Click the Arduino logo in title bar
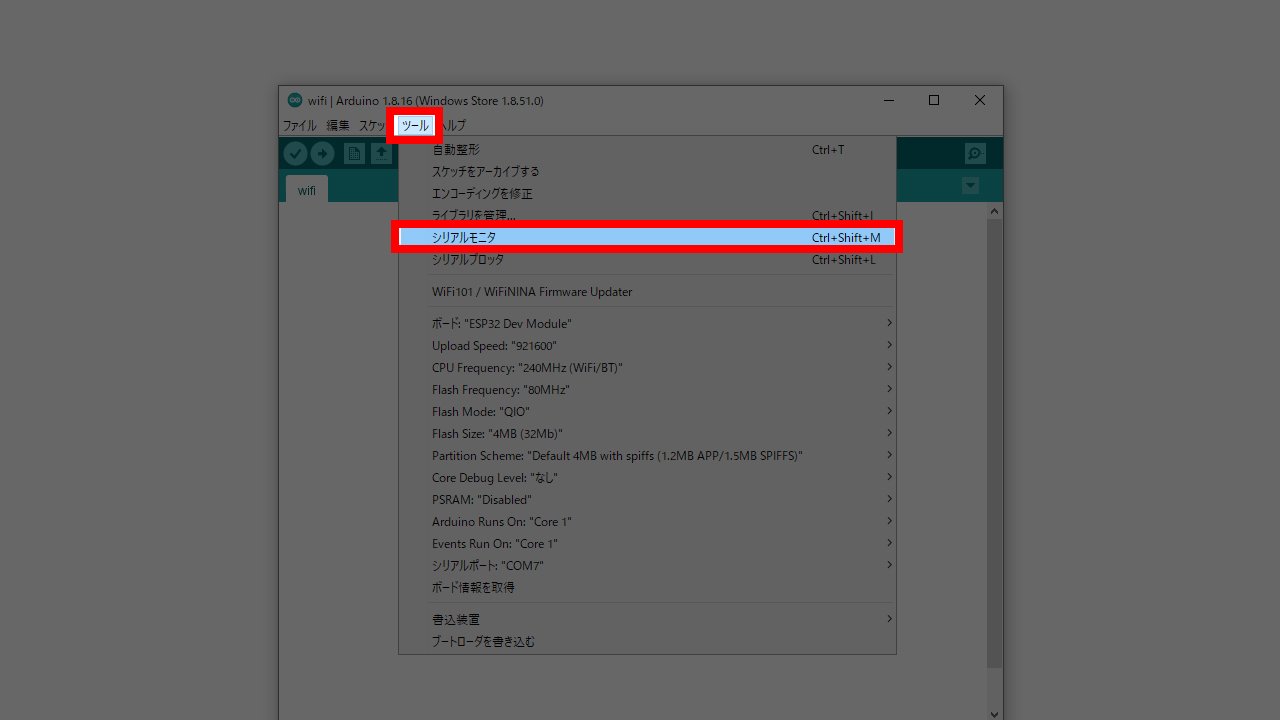This screenshot has height=720, width=1280. click(295, 100)
